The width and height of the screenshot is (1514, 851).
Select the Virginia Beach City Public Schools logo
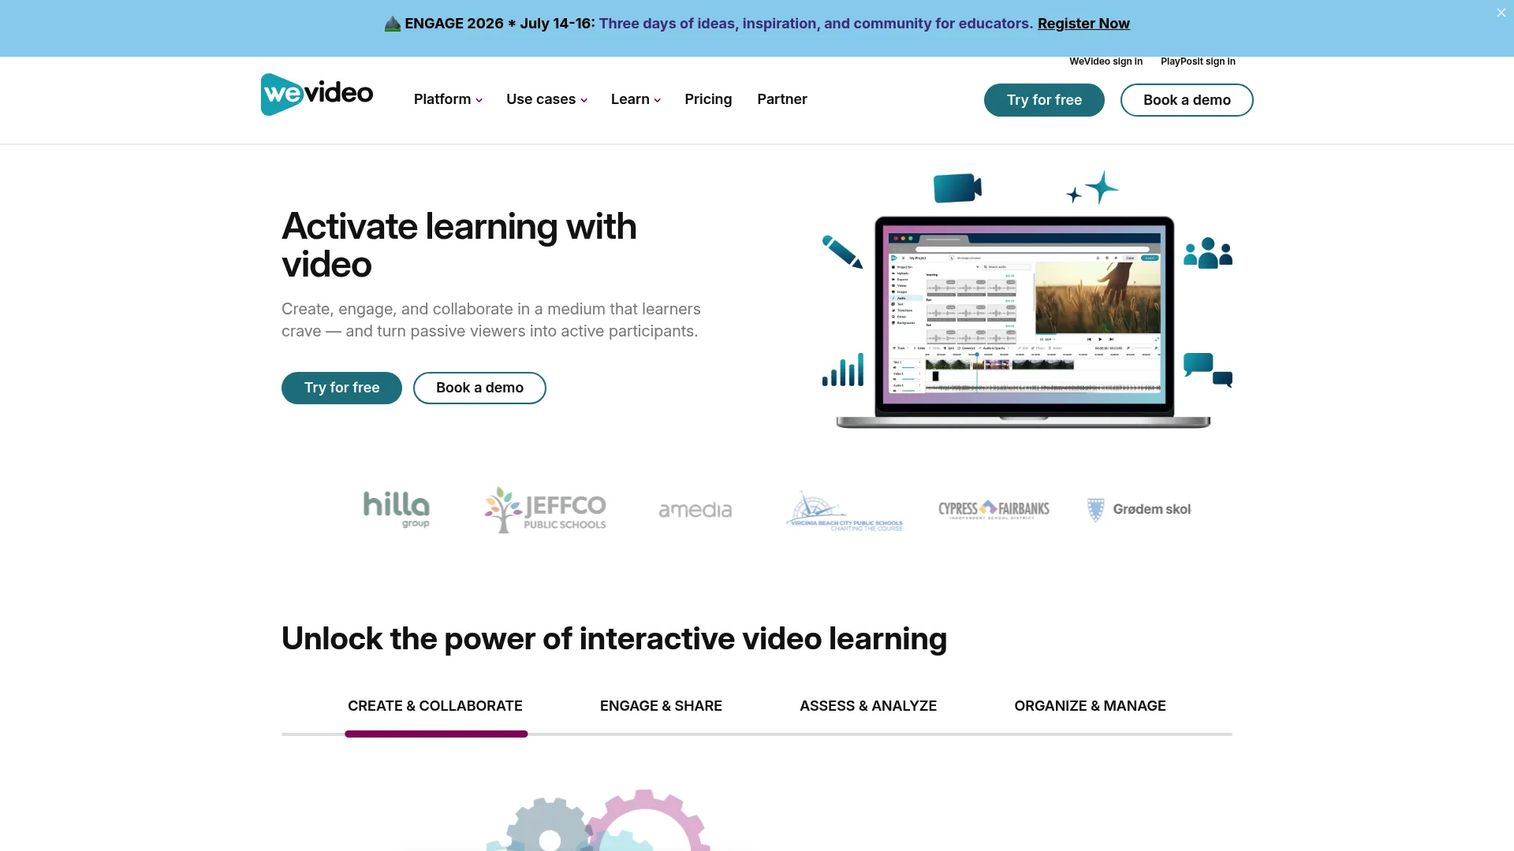845,511
